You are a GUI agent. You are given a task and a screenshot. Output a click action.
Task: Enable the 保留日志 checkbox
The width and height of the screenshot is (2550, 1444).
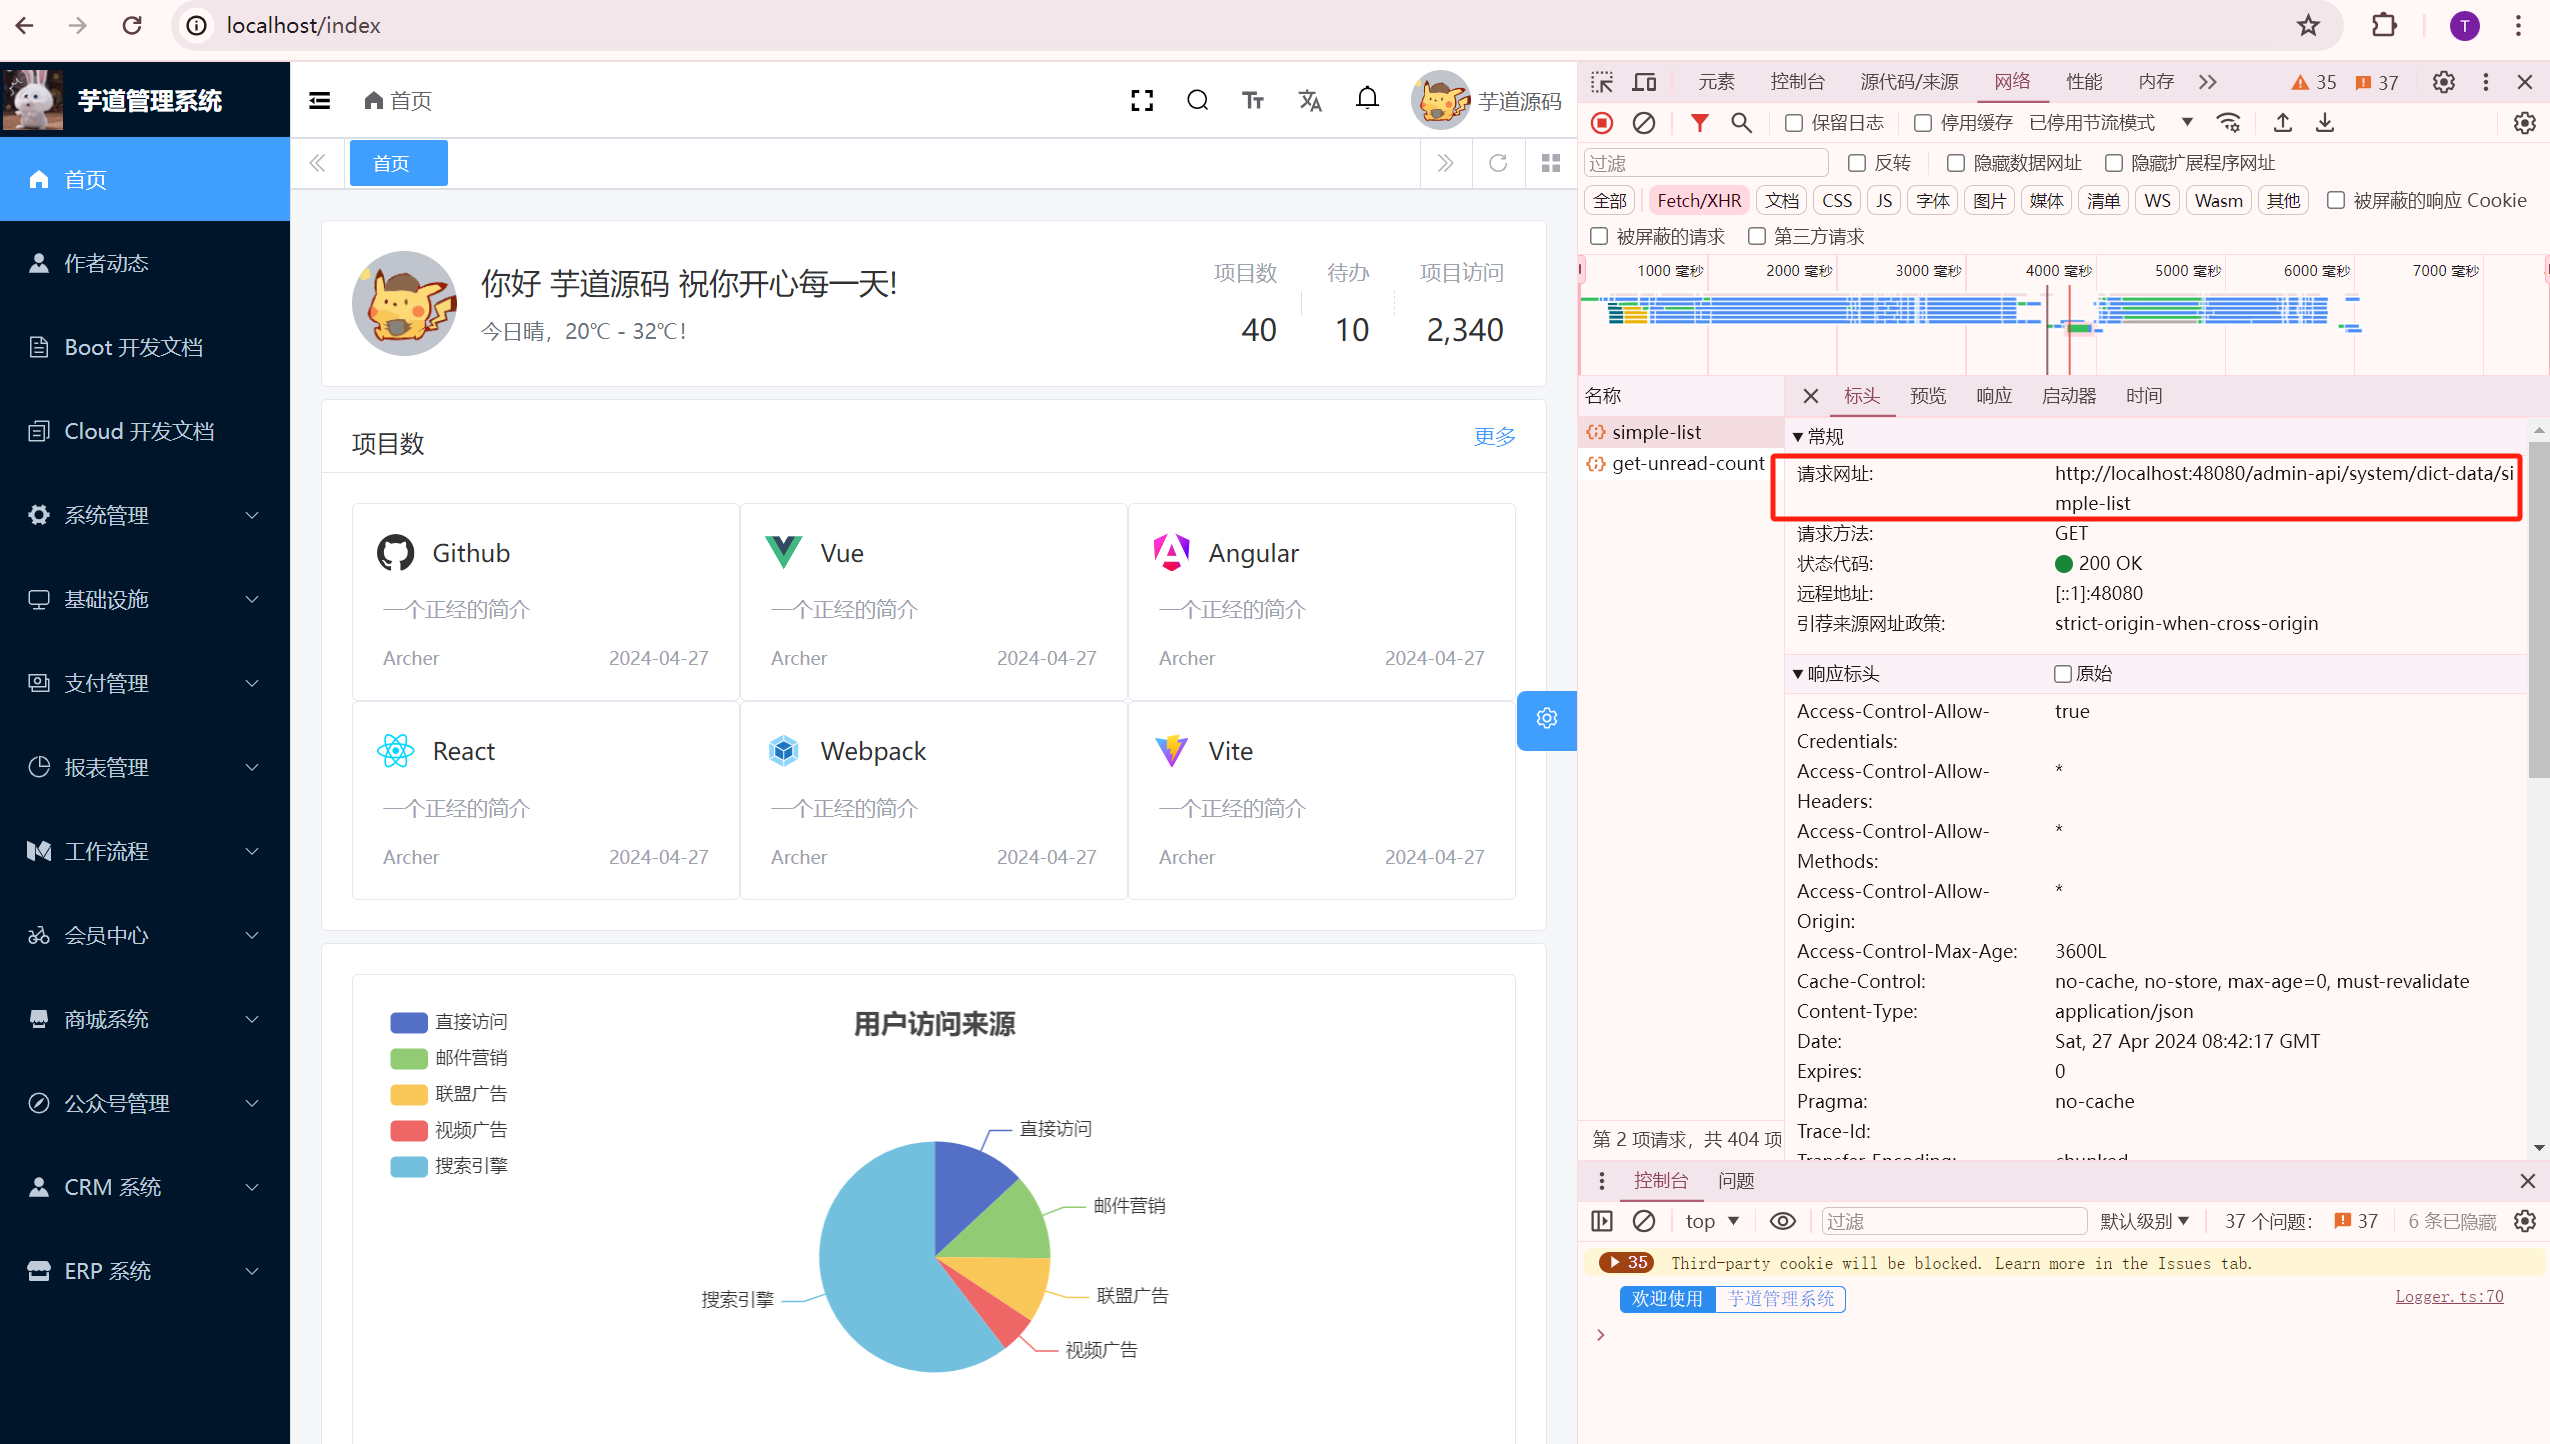[1794, 123]
